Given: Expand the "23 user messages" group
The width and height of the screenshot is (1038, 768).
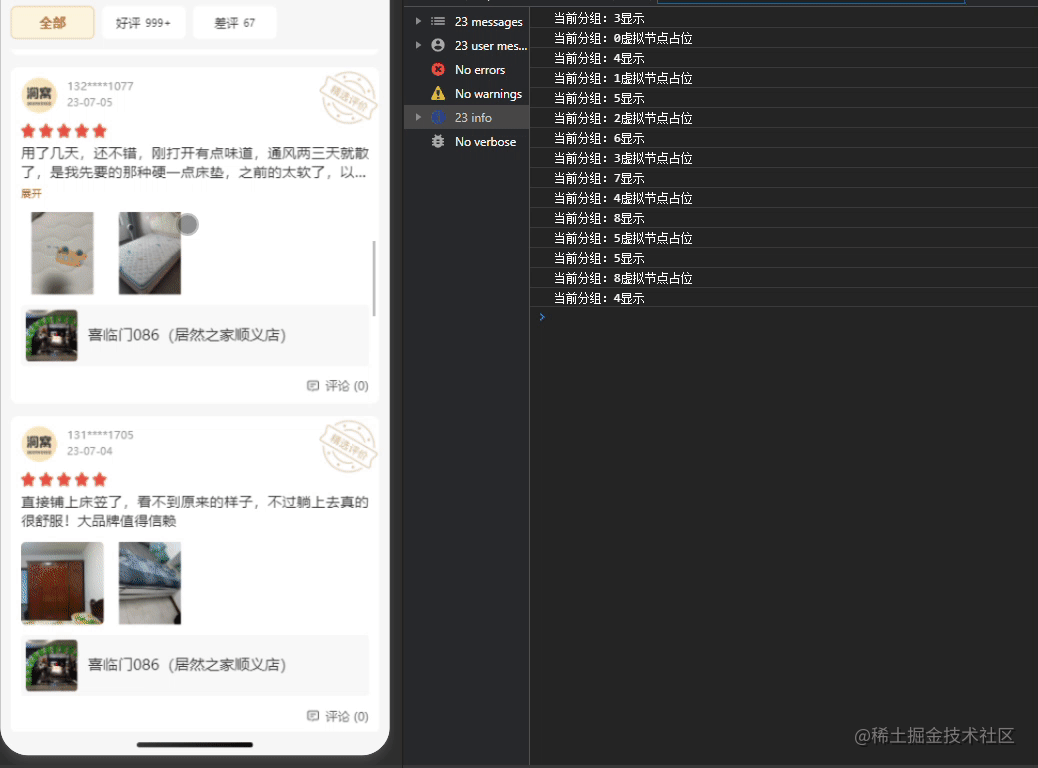Looking at the screenshot, I should point(418,45).
